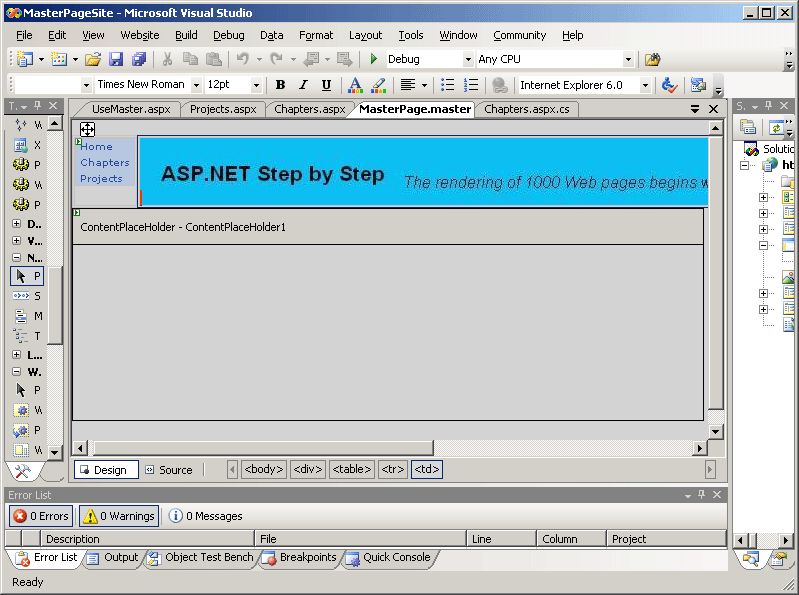Image resolution: width=799 pixels, height=595 pixels.
Task: Switch to Source view
Action: pos(168,470)
